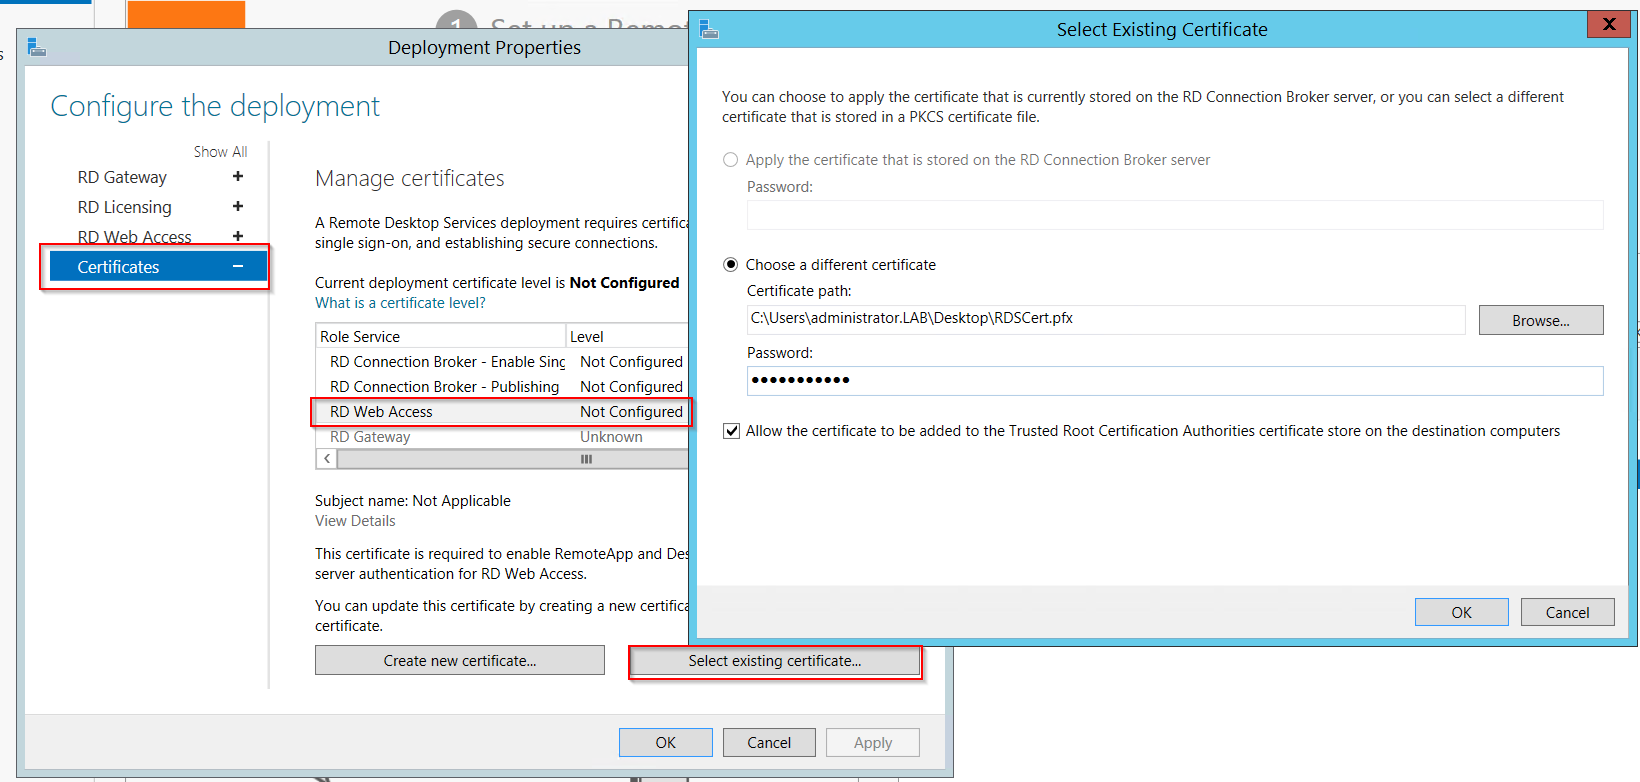Image resolution: width=1640 pixels, height=782 pixels.
Task: Click the Deployment Properties title bar icon
Action: point(37,47)
